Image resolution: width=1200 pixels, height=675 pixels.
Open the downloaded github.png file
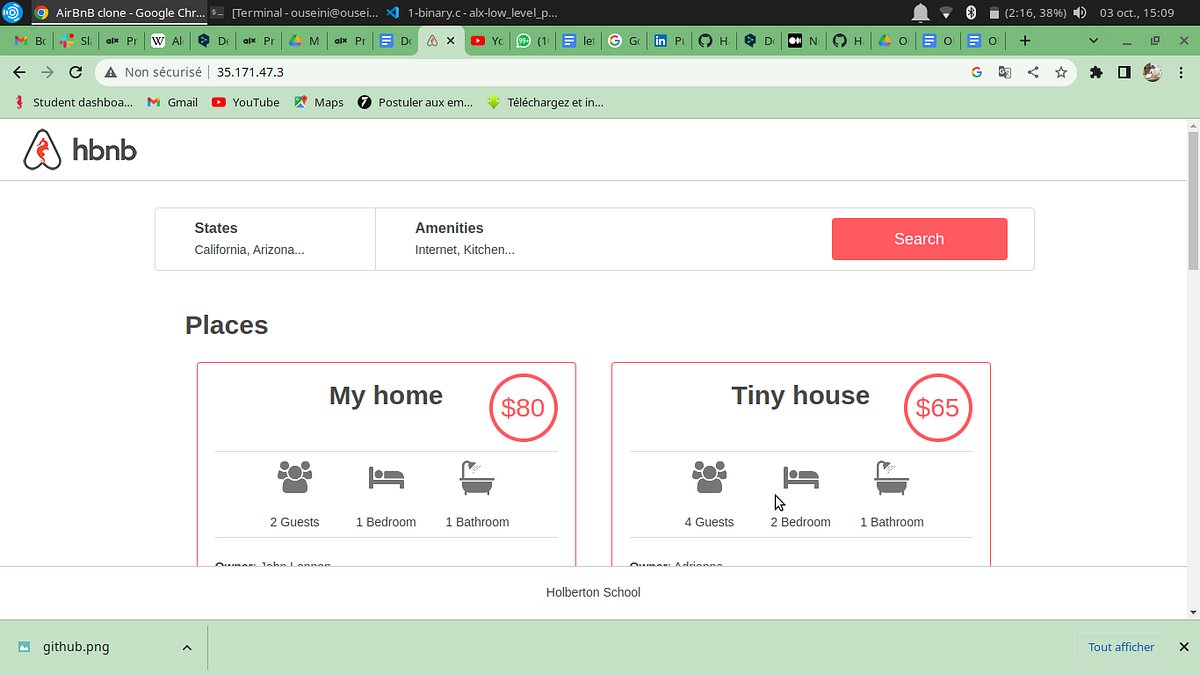coord(76,647)
